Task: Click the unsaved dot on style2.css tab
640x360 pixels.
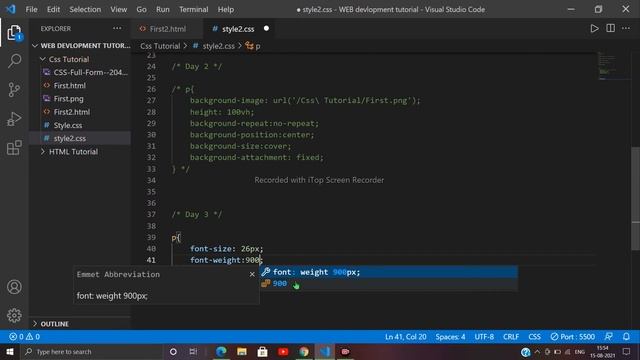Action: 266,29
